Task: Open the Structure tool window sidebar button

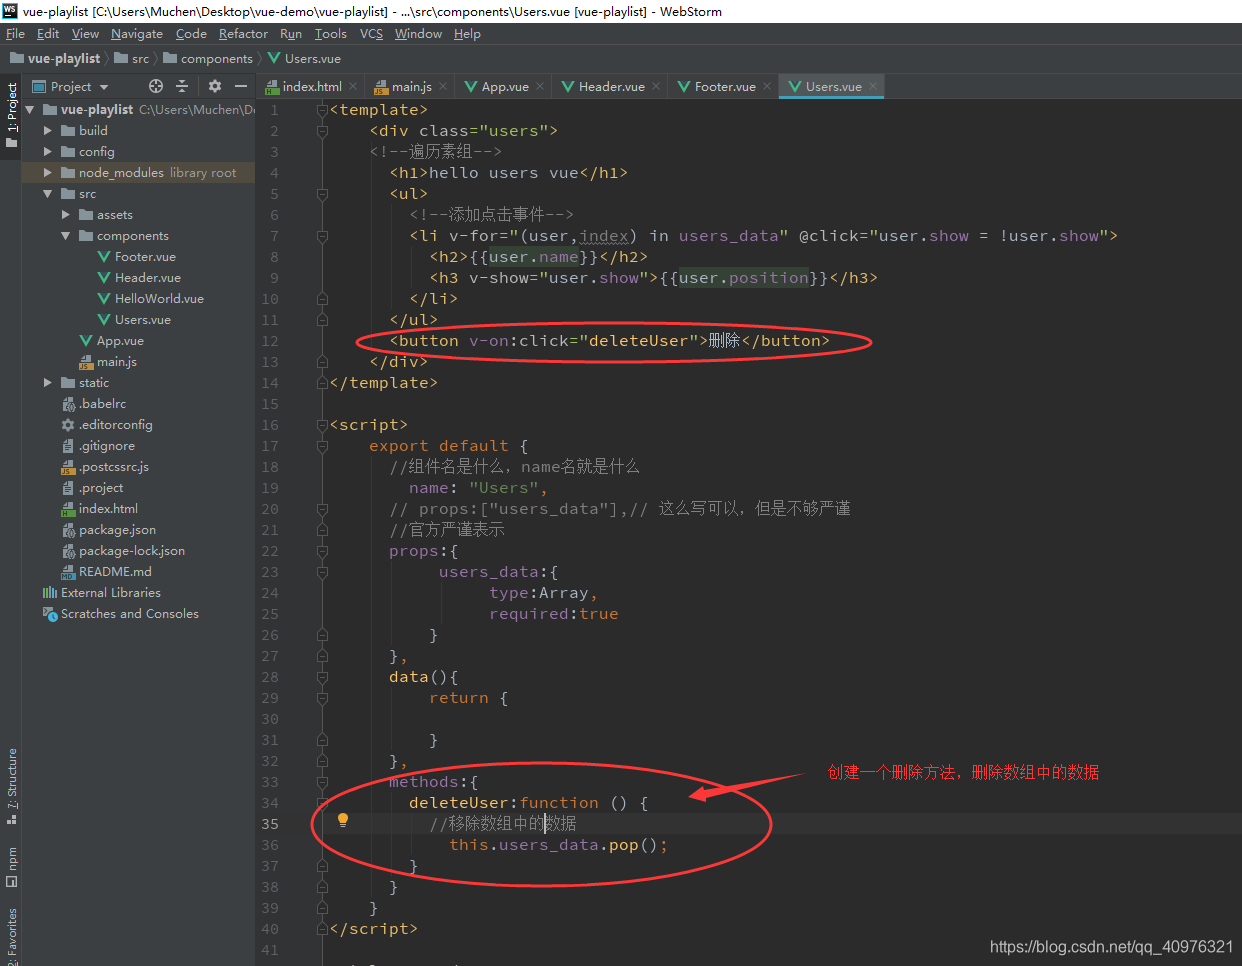Action: click(11, 786)
